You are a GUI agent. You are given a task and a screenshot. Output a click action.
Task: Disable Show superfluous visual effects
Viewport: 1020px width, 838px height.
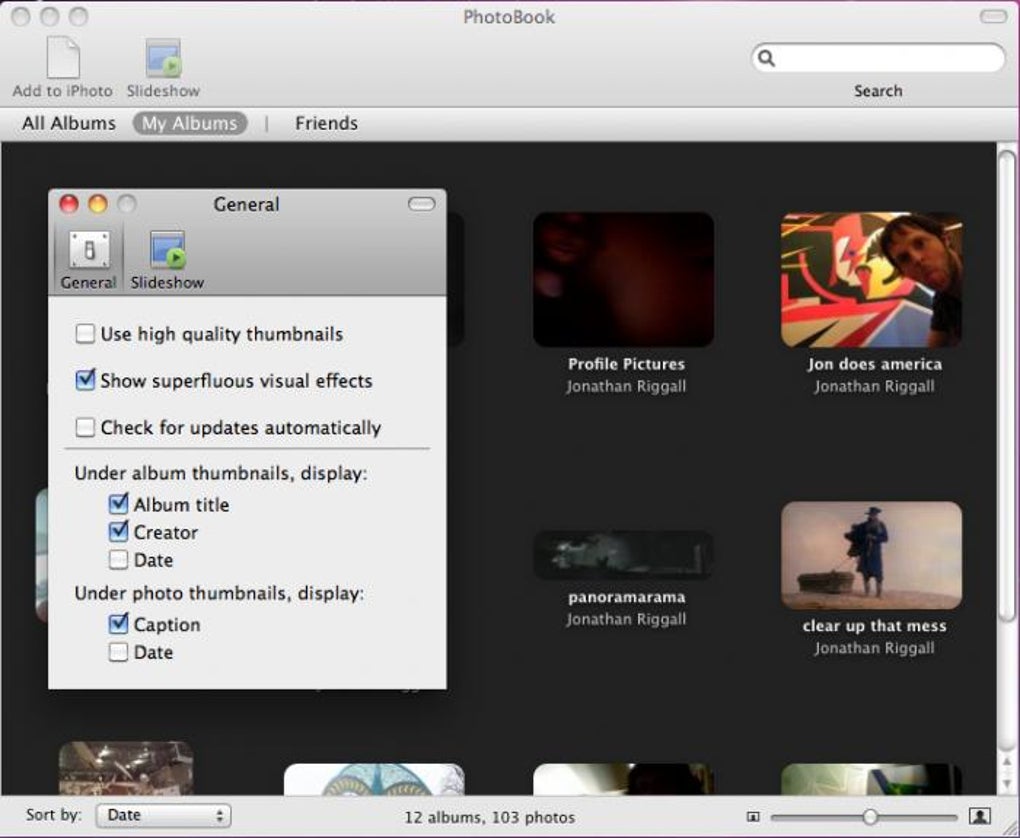tap(86, 381)
